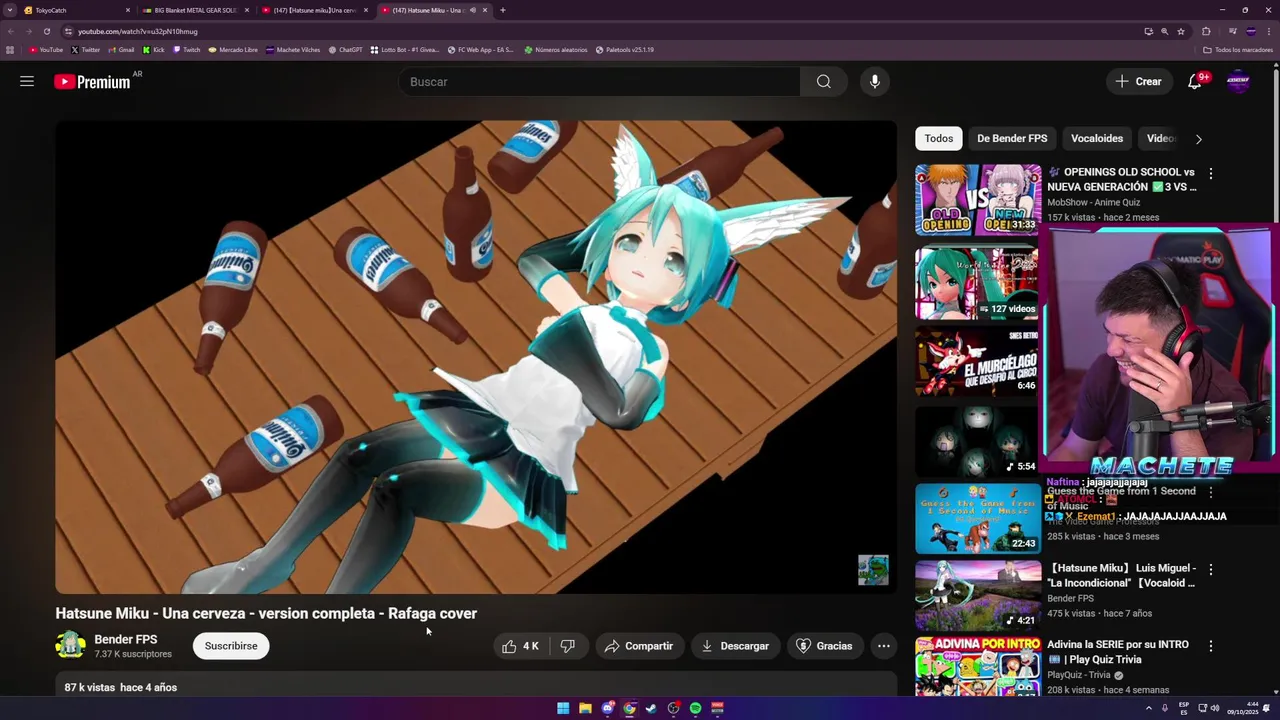Open the 22:43 Guess the Game thumbnail
1280x720 pixels.
click(x=978, y=519)
